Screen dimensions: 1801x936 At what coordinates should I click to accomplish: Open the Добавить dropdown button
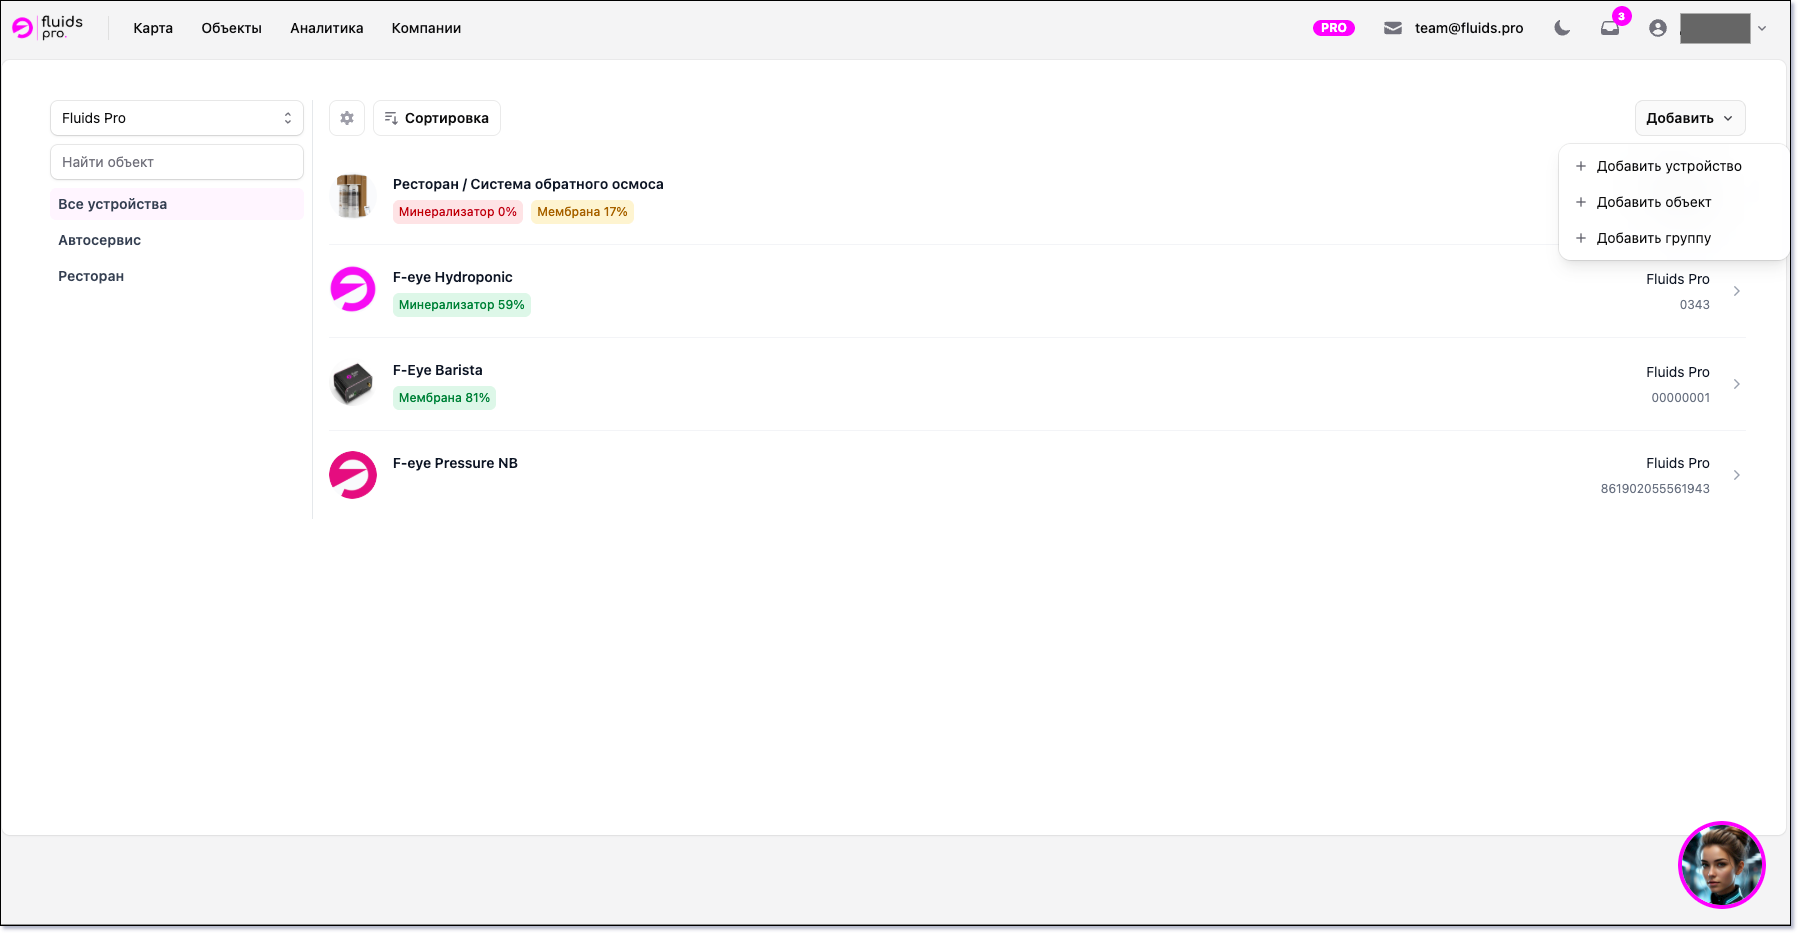point(1689,118)
